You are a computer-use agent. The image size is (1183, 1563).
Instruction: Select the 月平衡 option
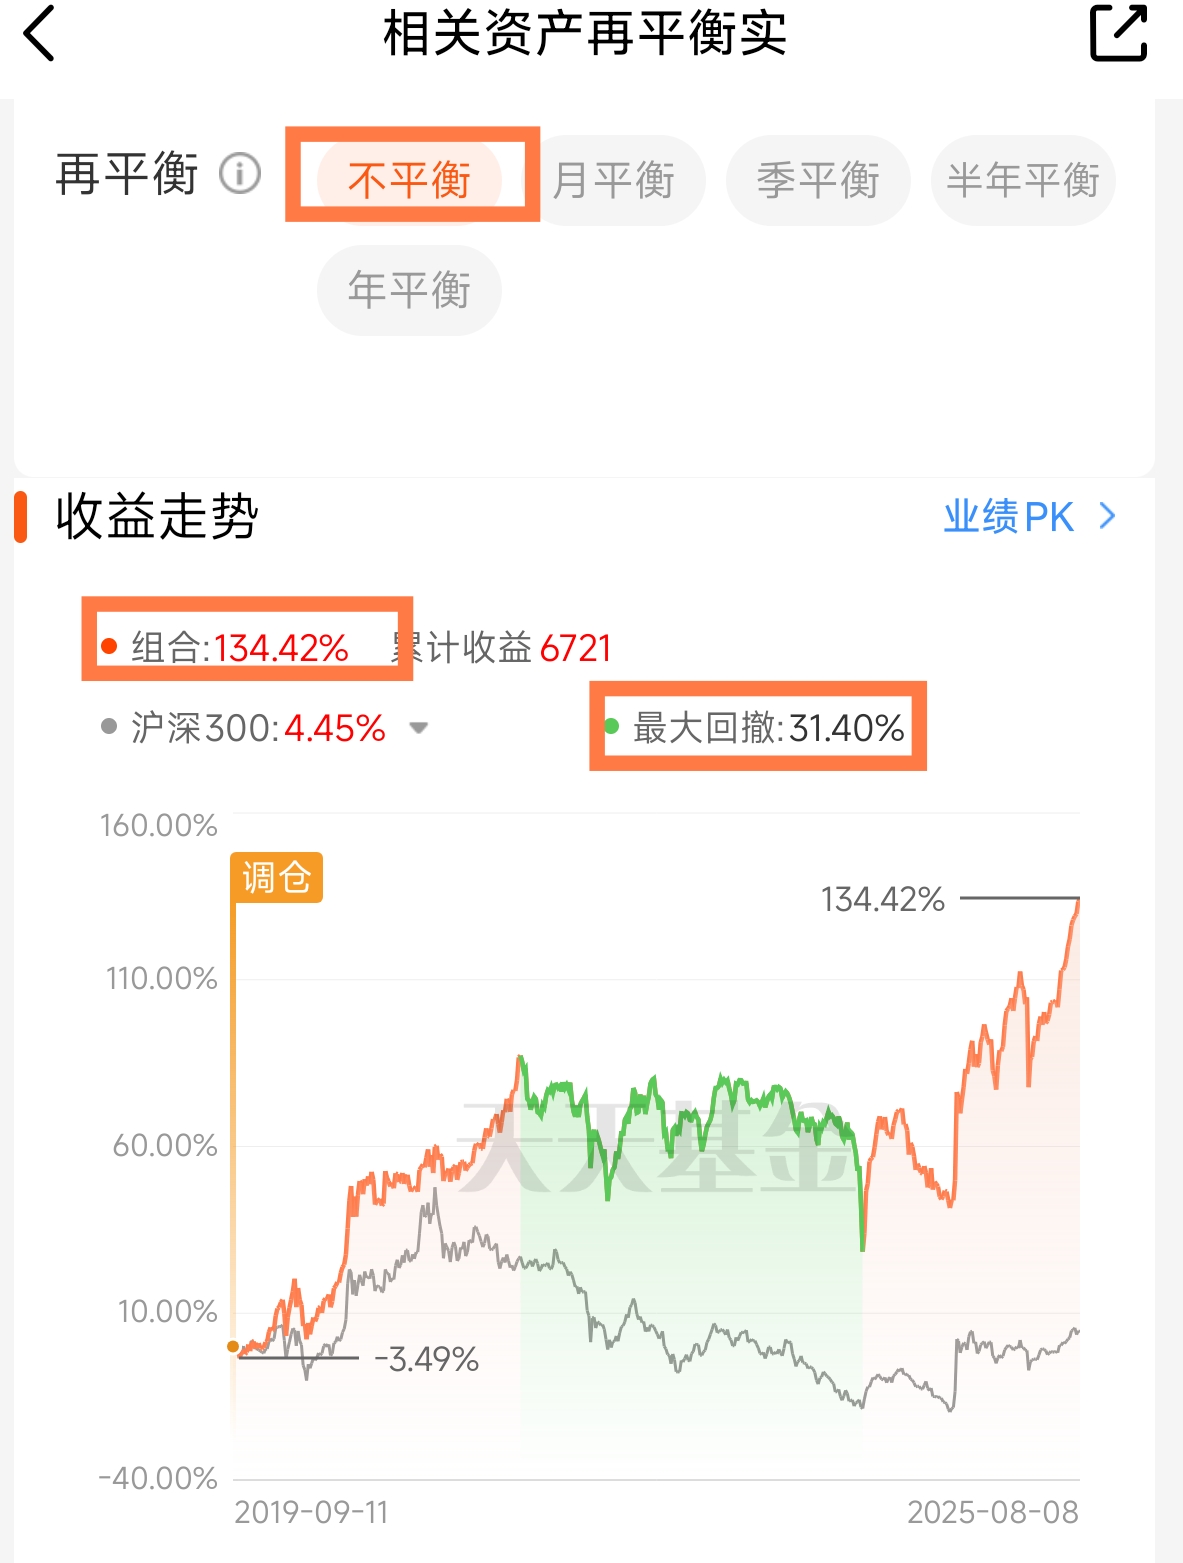pyautogui.click(x=614, y=180)
